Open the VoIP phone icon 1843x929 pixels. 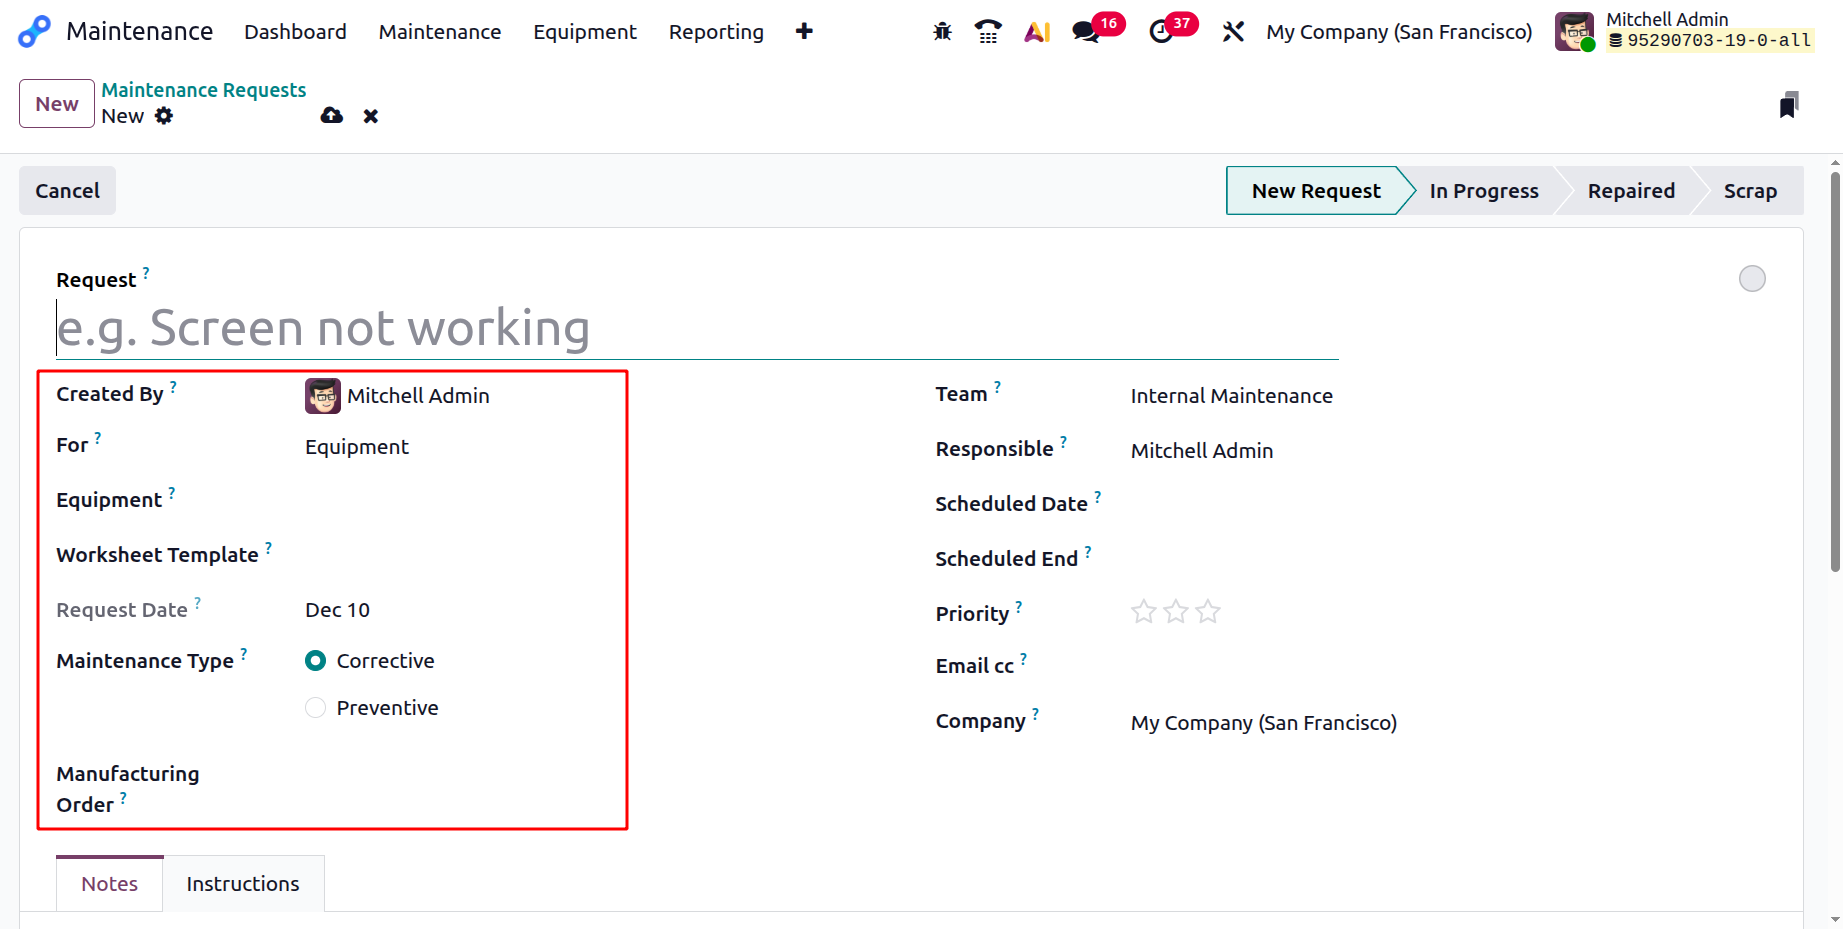(x=988, y=32)
